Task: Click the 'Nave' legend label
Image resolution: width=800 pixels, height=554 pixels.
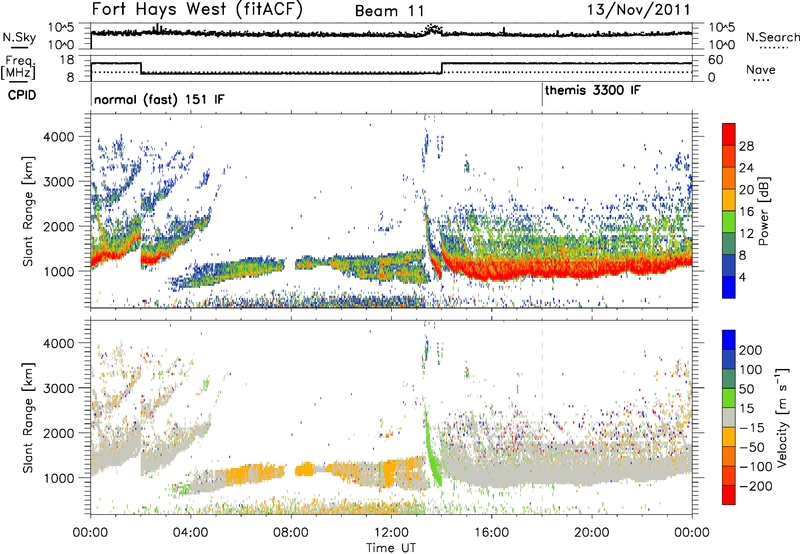Action: [x=761, y=69]
